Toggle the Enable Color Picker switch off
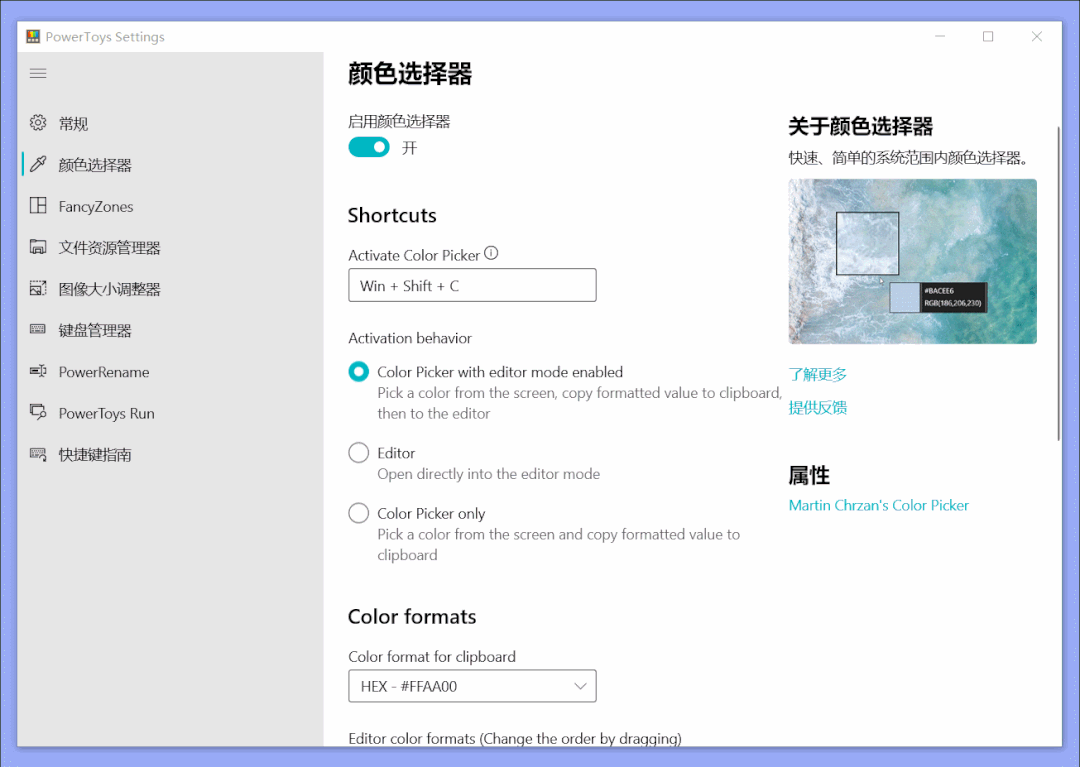This screenshot has height=767, width=1080. pos(369,148)
